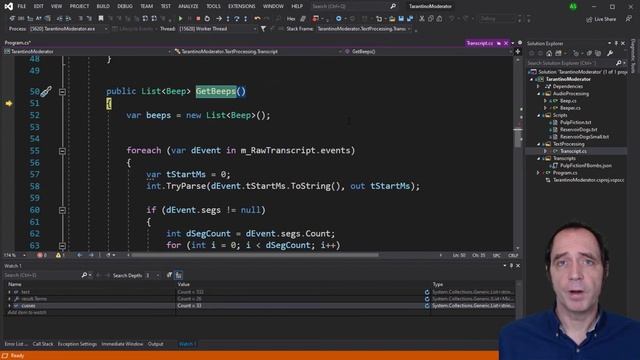Open the ANALYZE menu
640x360 pixels.
pyautogui.click(x=188, y=7)
